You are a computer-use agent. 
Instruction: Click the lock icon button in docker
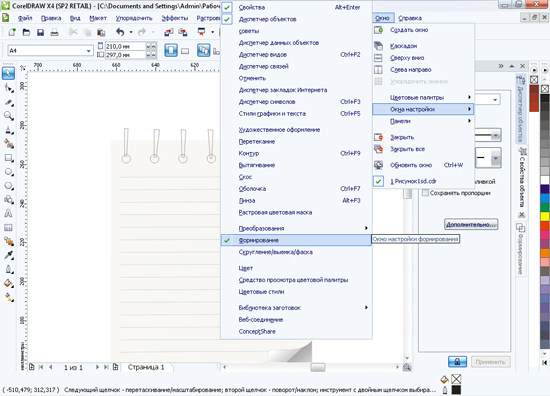click(x=457, y=361)
